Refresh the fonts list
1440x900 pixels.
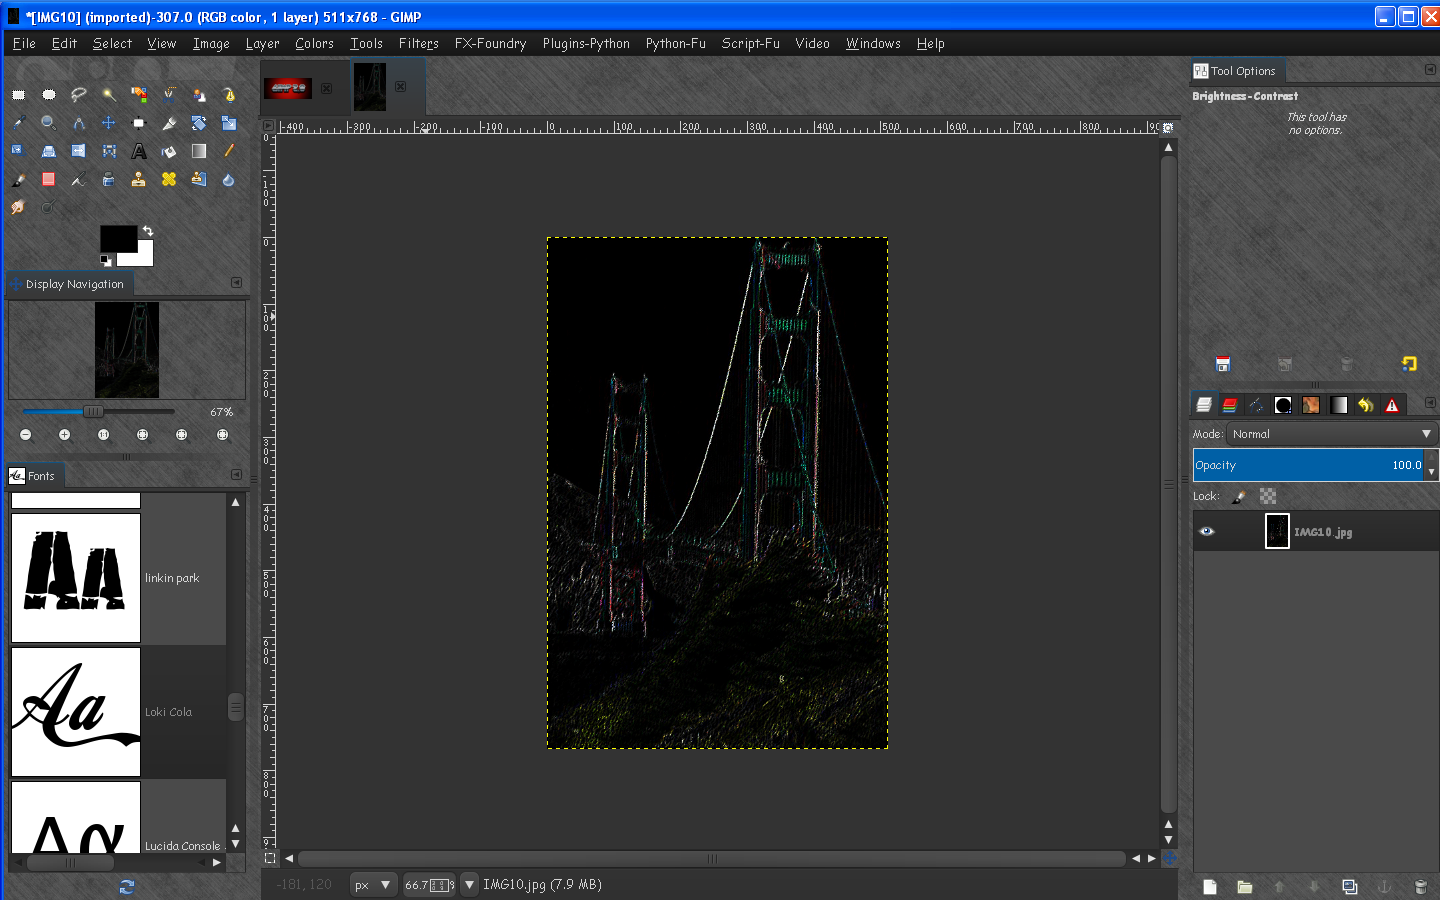[x=126, y=886]
